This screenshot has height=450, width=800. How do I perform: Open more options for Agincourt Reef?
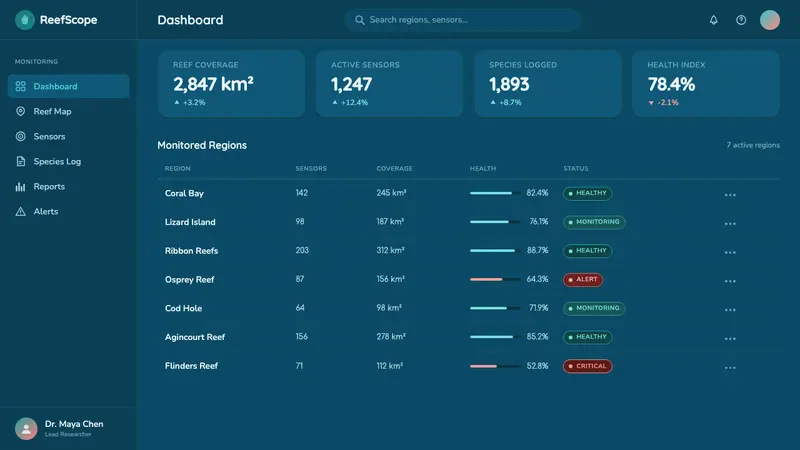click(x=730, y=338)
